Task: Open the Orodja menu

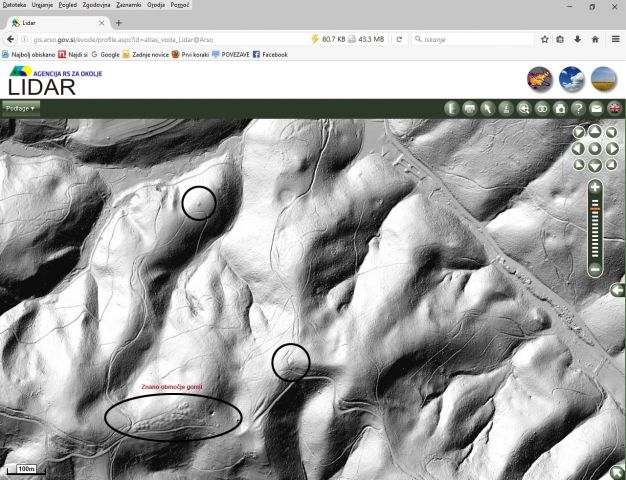Action: pyautogui.click(x=156, y=5)
